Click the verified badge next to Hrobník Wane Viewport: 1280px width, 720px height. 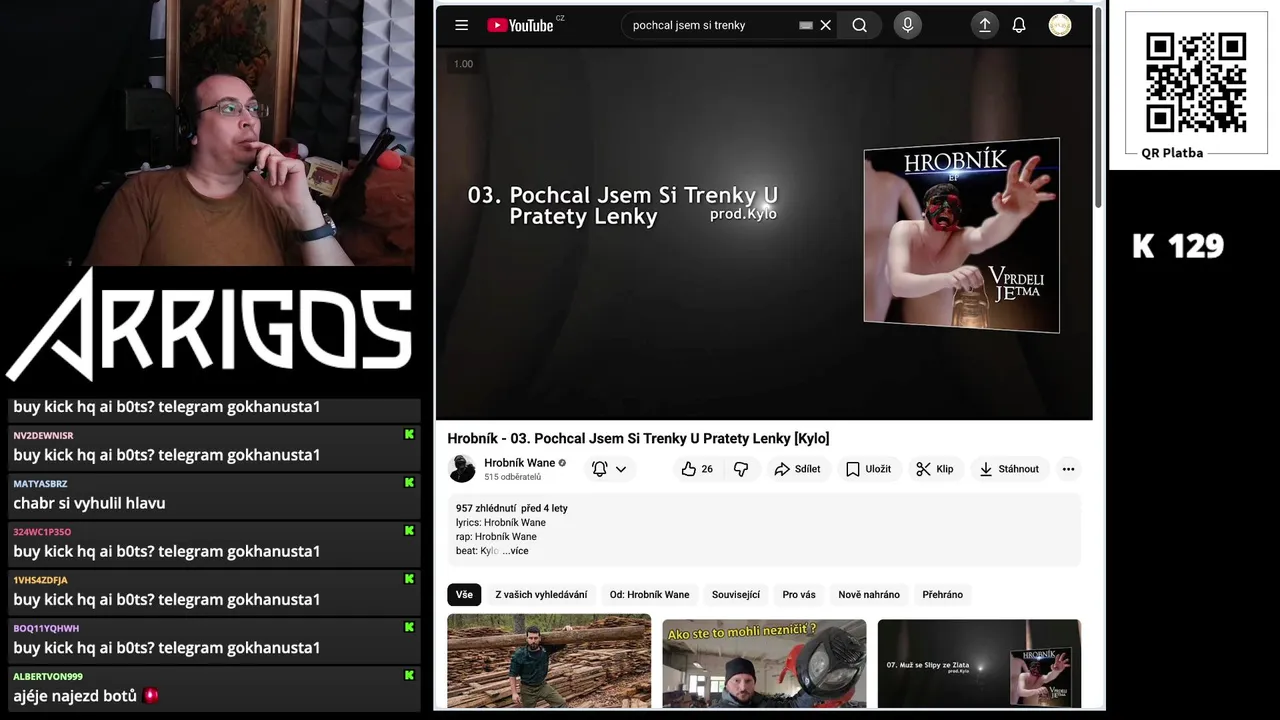[562, 463]
